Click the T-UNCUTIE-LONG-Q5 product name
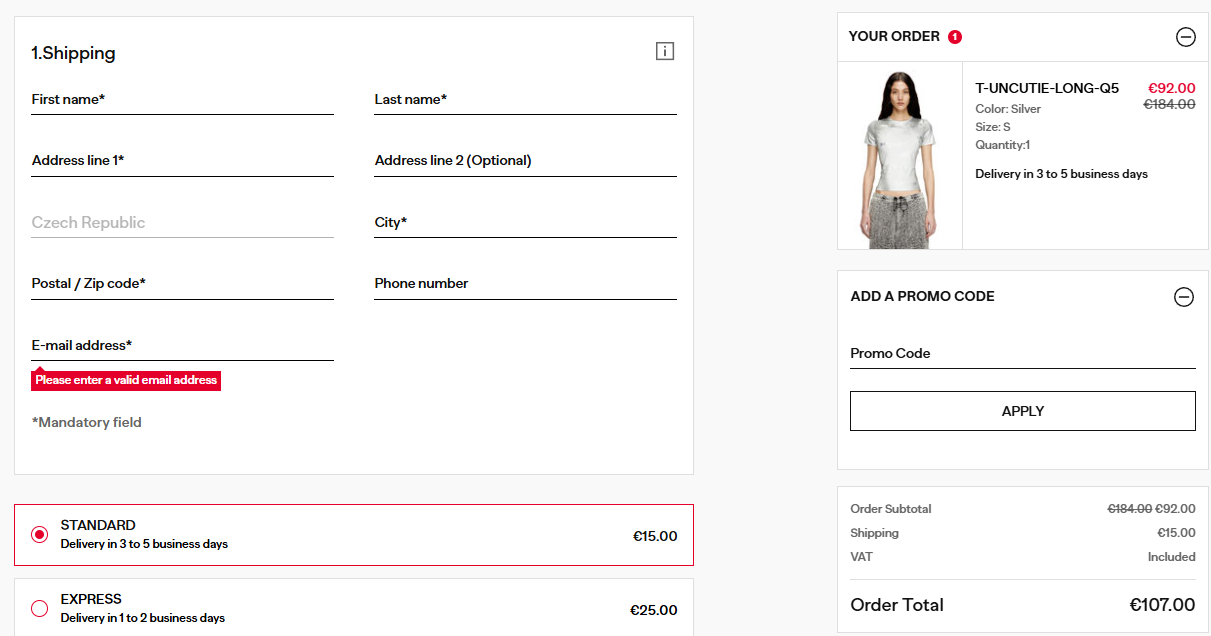Screen dimensions: 1211x636 pyautogui.click(x=1046, y=88)
